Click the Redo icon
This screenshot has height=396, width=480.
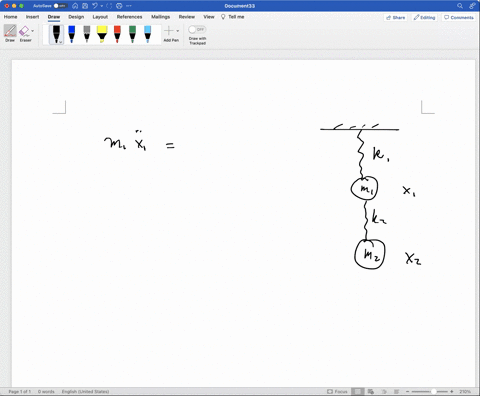coord(109,6)
